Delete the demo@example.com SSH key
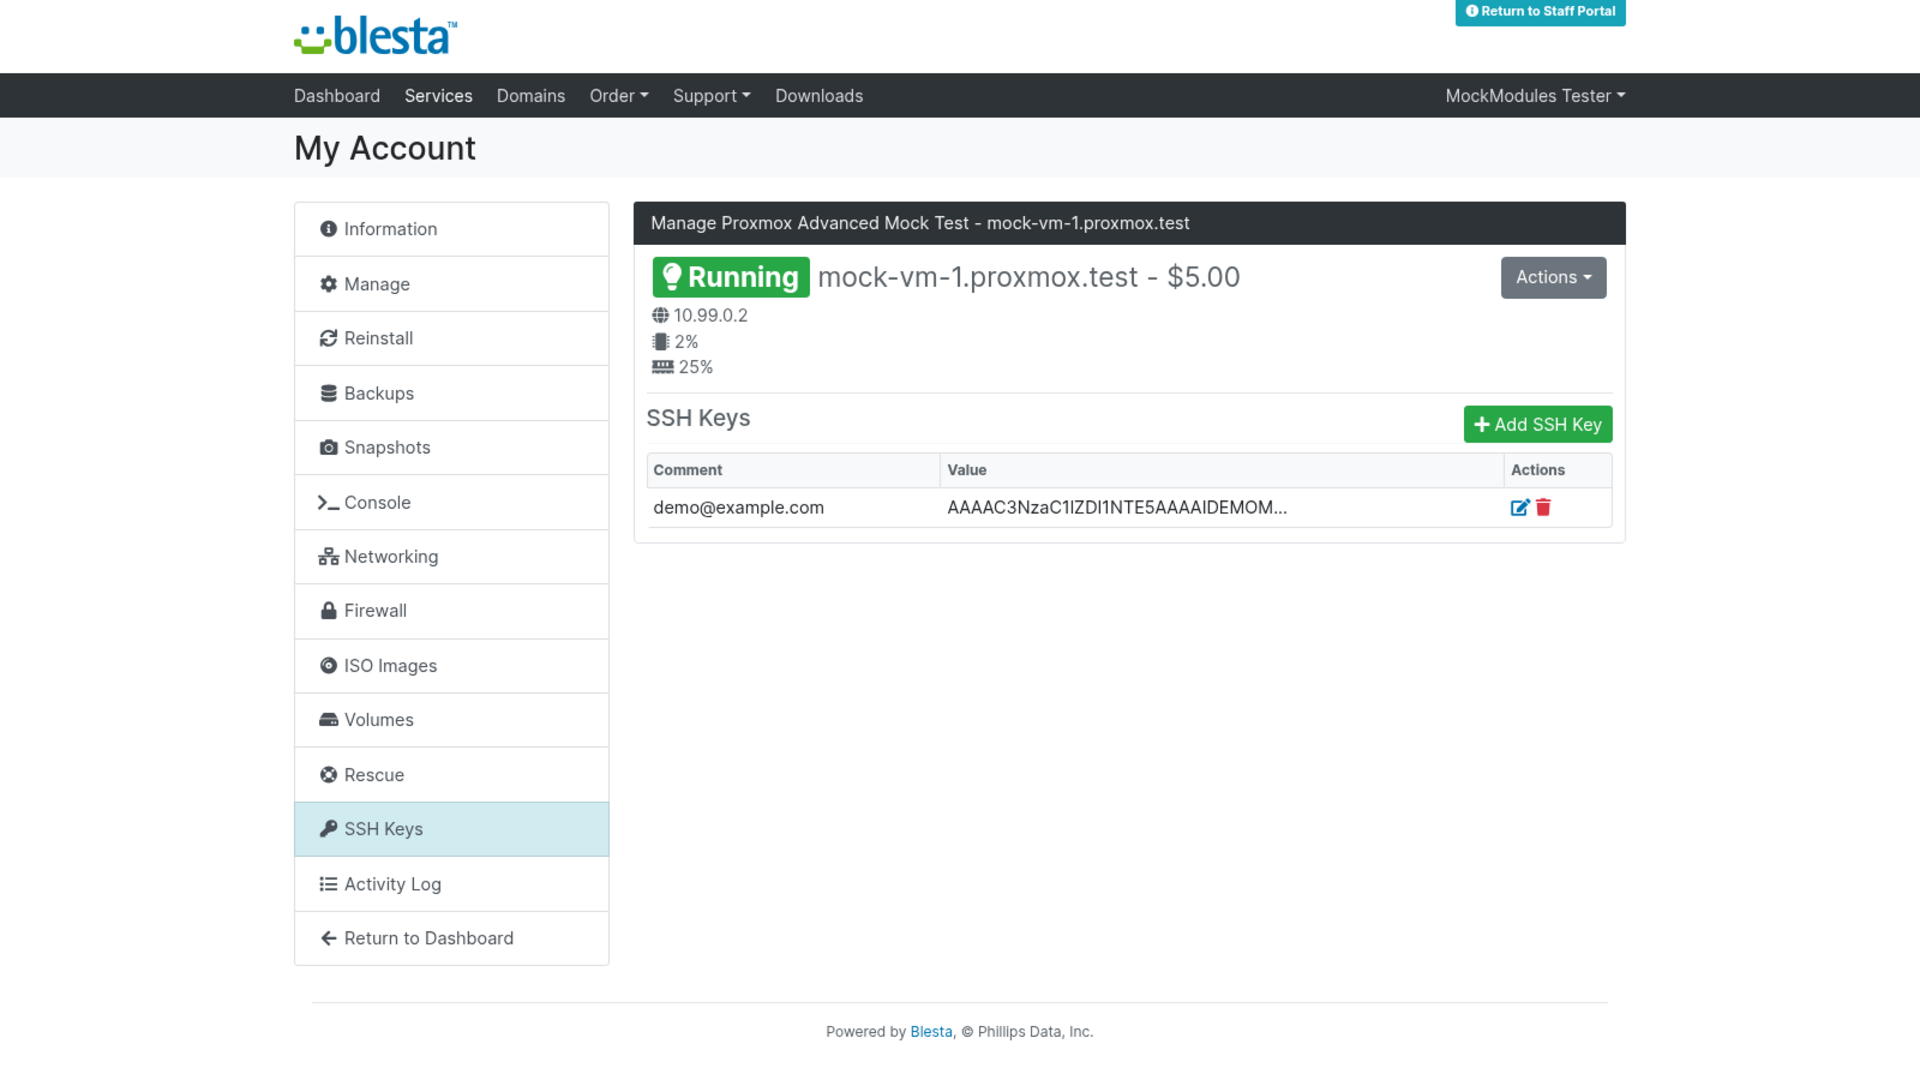The image size is (1920, 1080). pyautogui.click(x=1543, y=508)
